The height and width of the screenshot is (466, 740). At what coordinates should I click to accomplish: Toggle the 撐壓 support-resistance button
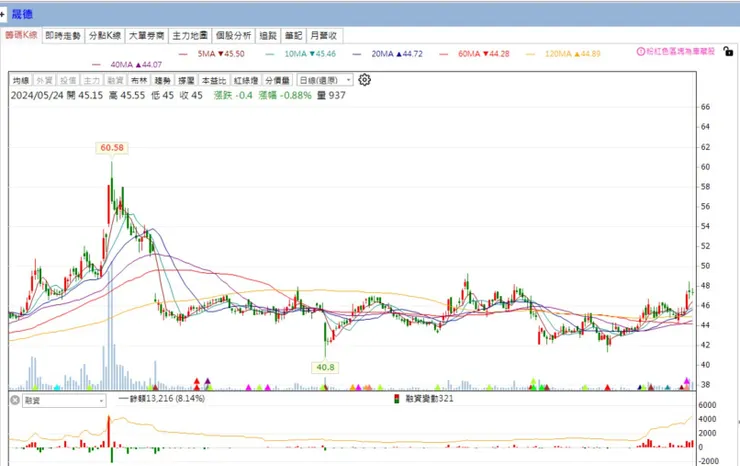[x=186, y=80]
